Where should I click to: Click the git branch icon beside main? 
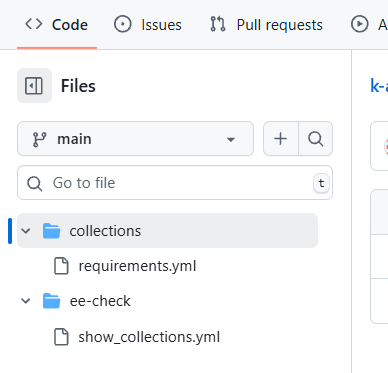click(40, 139)
